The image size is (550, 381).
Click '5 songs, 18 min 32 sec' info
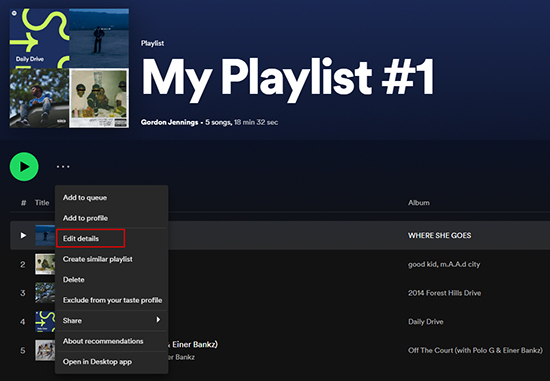(242, 122)
